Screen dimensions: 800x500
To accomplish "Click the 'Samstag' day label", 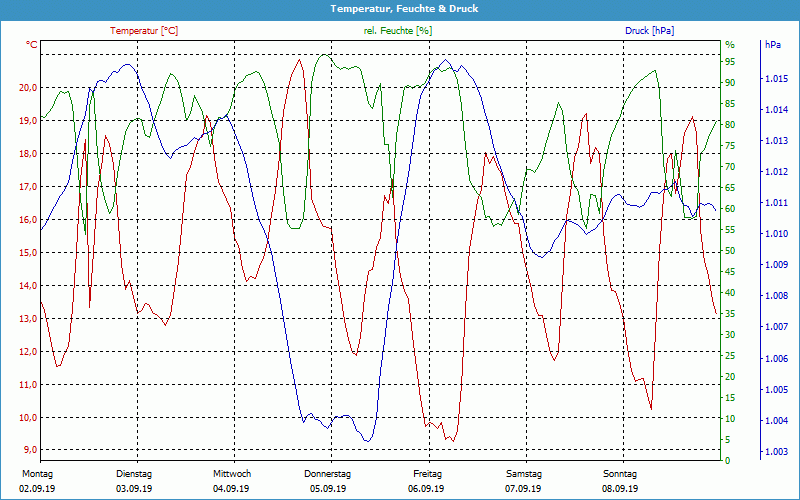I will click(523, 474).
